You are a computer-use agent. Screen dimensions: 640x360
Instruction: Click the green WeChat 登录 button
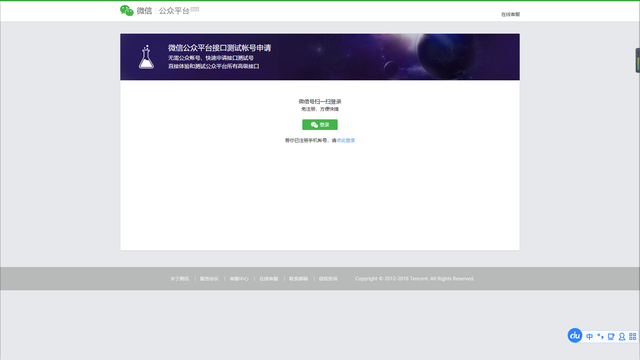(x=320, y=124)
